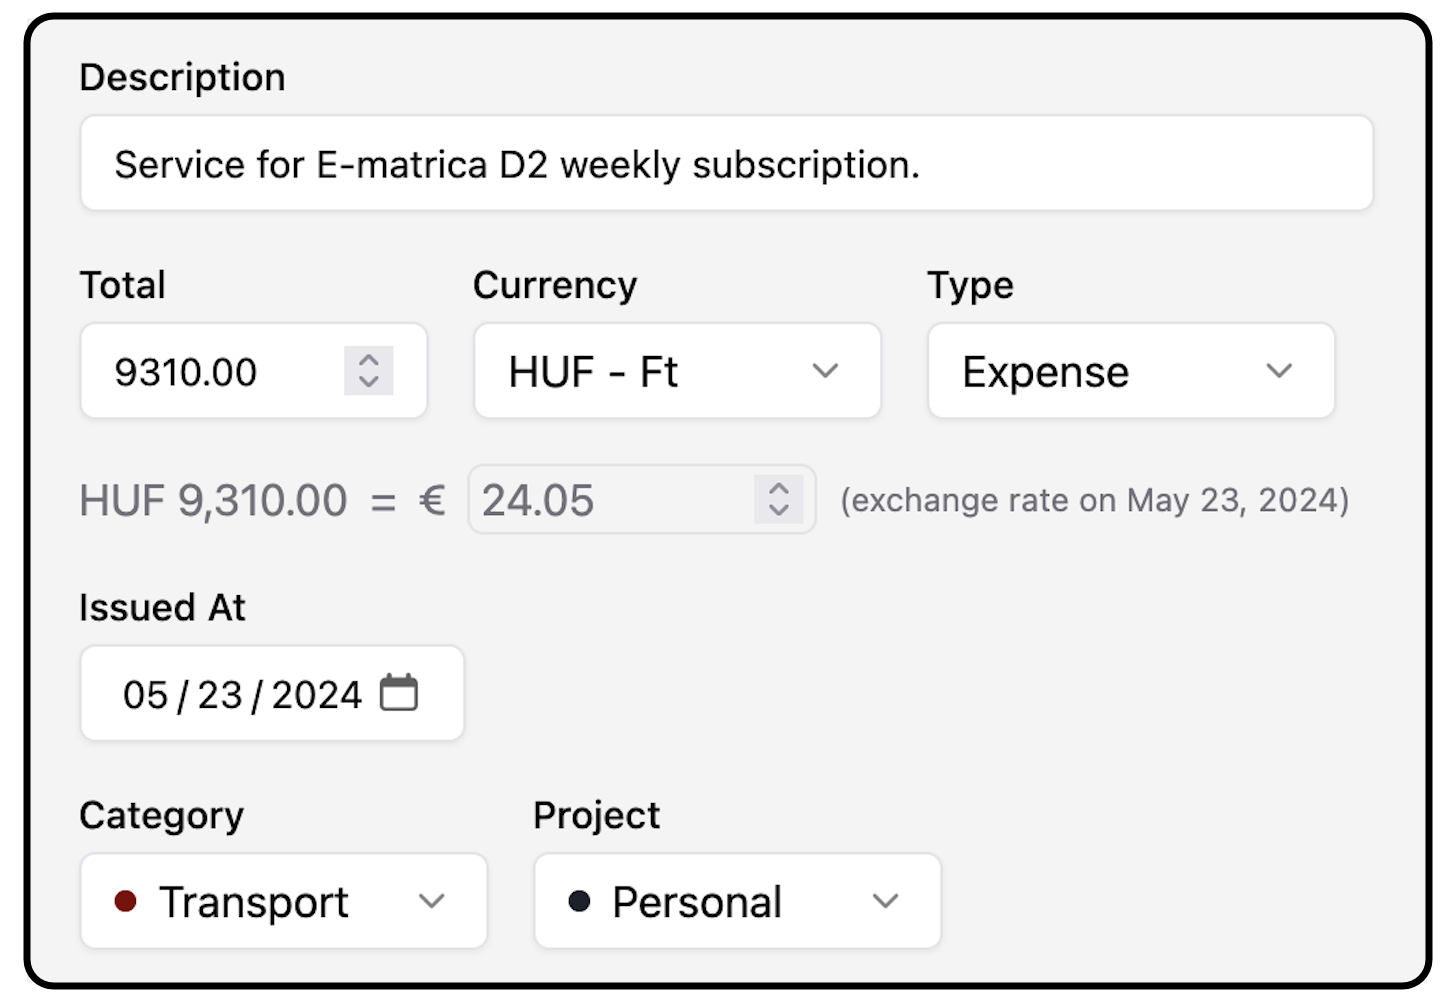Expand the Currency chevron arrow
Screen dimensions: 1455x1002
click(825, 371)
